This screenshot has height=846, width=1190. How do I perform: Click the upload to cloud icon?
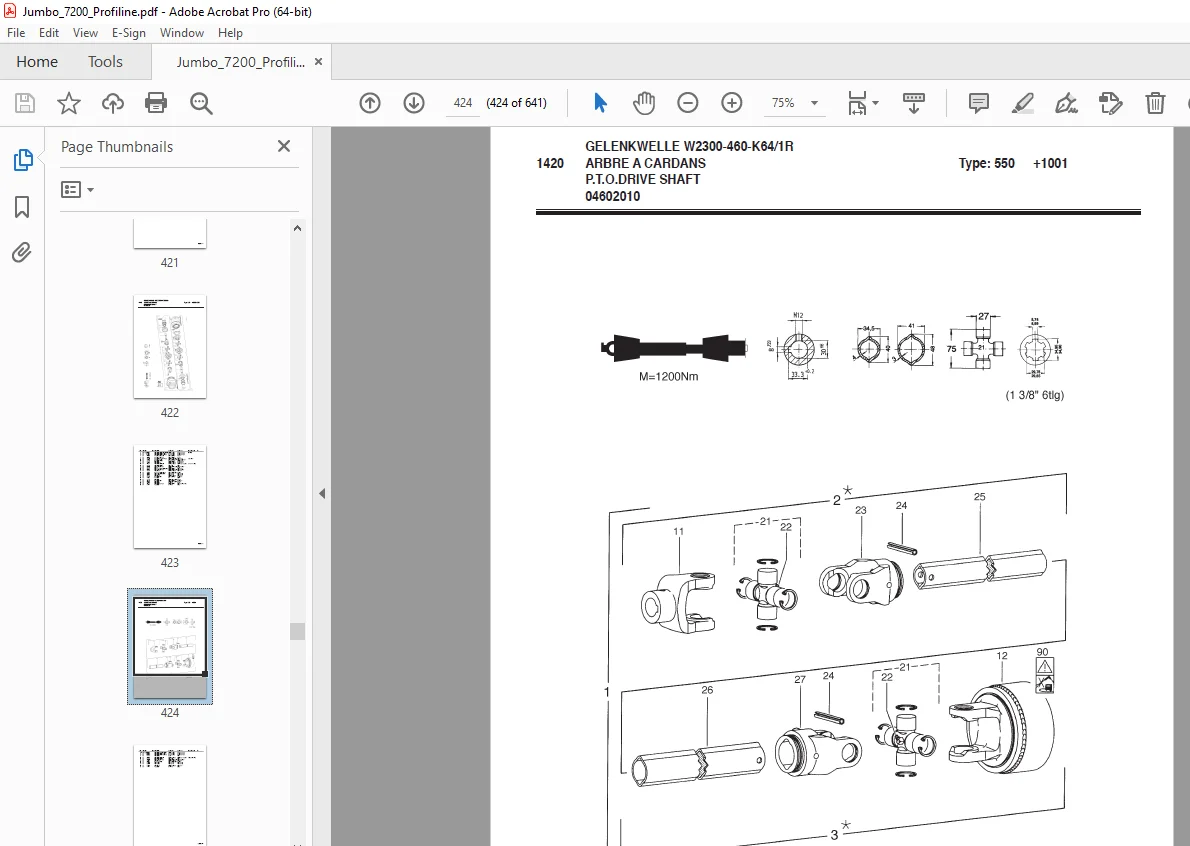coord(113,103)
